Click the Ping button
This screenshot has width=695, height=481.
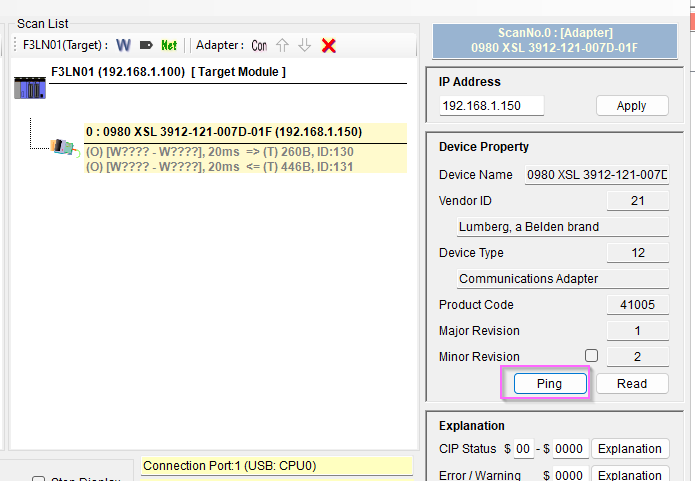(550, 383)
